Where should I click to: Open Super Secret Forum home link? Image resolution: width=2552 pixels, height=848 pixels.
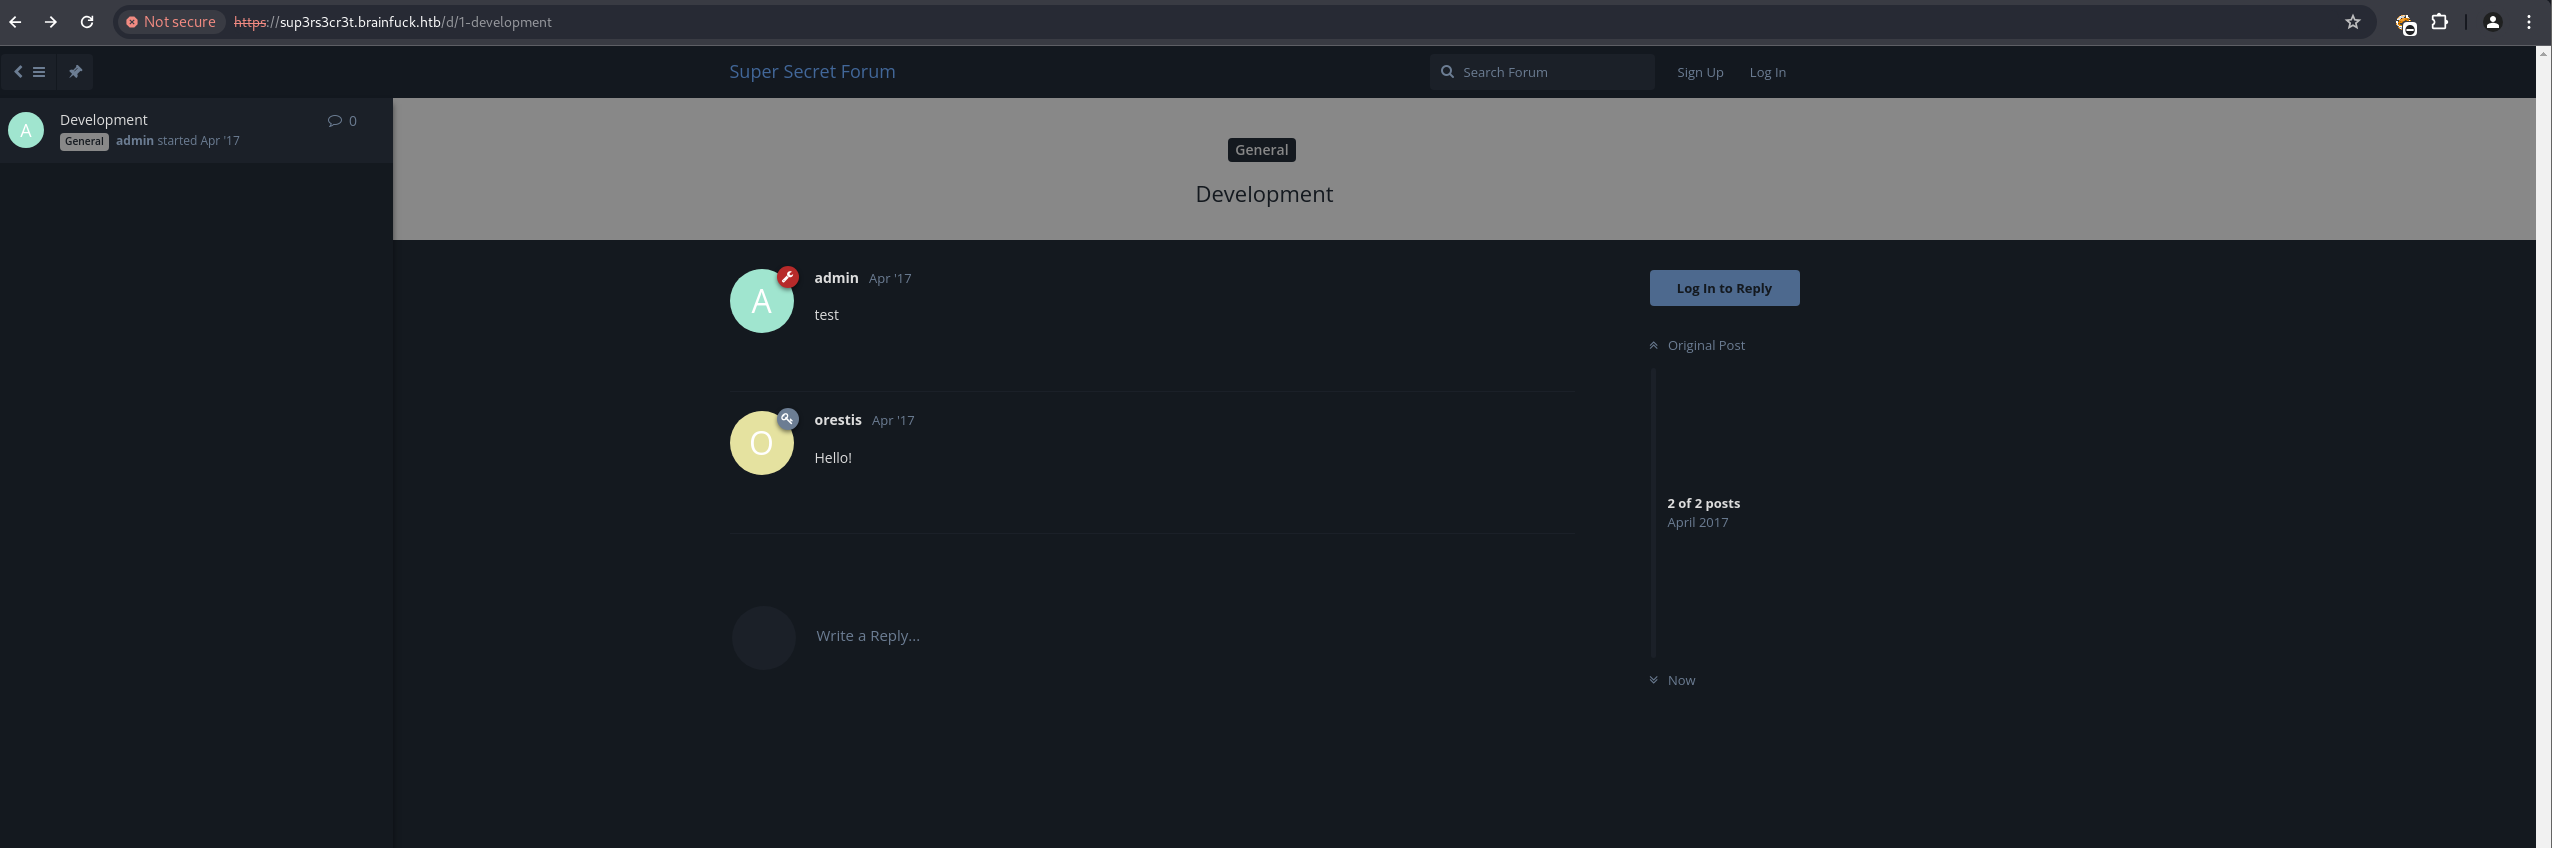811,72
